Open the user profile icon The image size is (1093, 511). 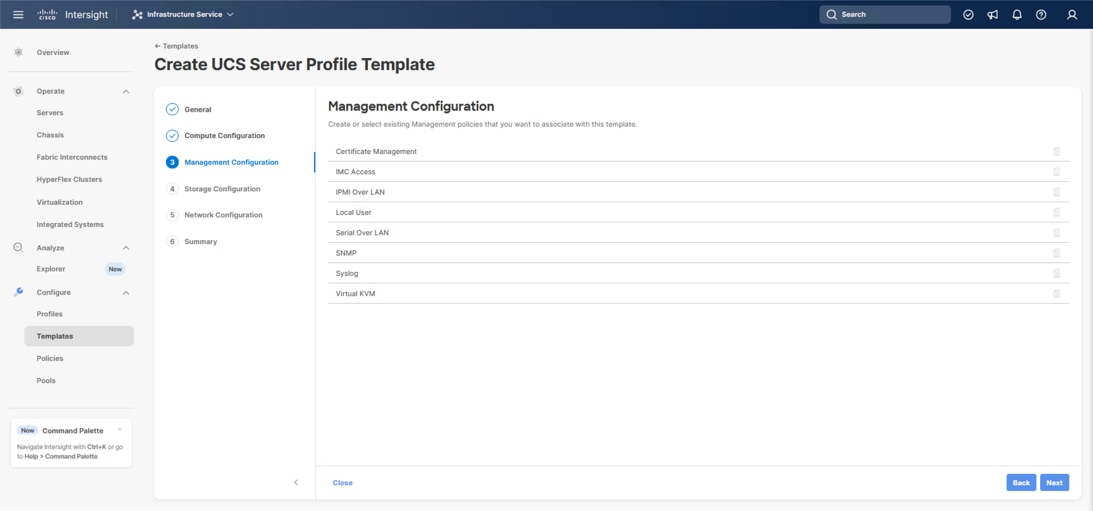[1072, 15]
